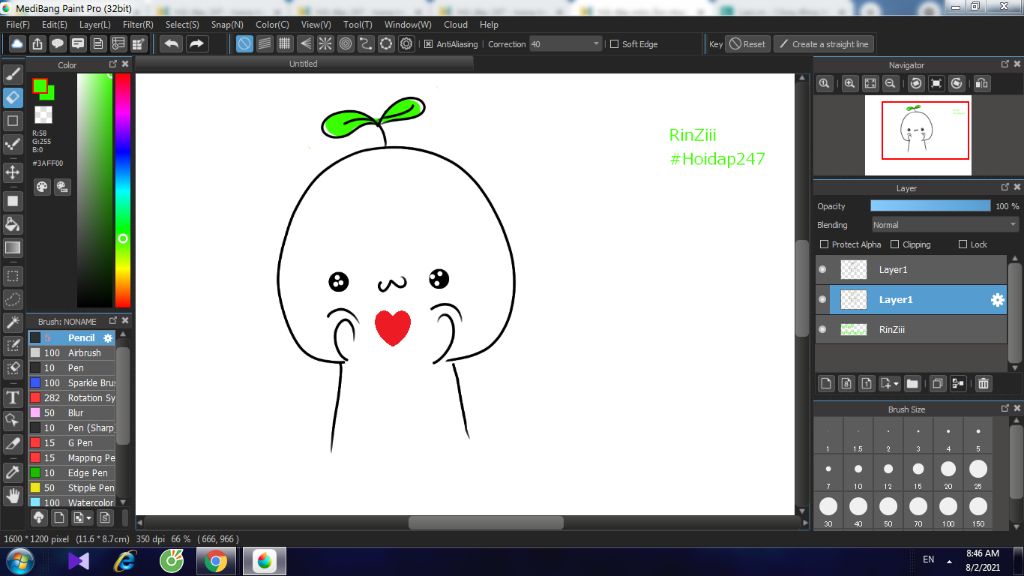The width and height of the screenshot is (1024, 576).
Task: Choose the Hand pan tool
Action: (13, 495)
